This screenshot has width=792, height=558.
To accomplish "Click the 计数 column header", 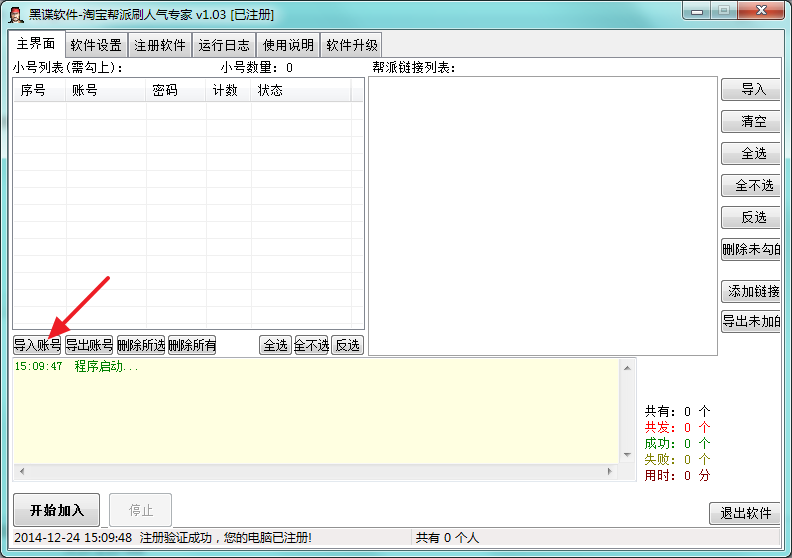I will coord(228,90).
